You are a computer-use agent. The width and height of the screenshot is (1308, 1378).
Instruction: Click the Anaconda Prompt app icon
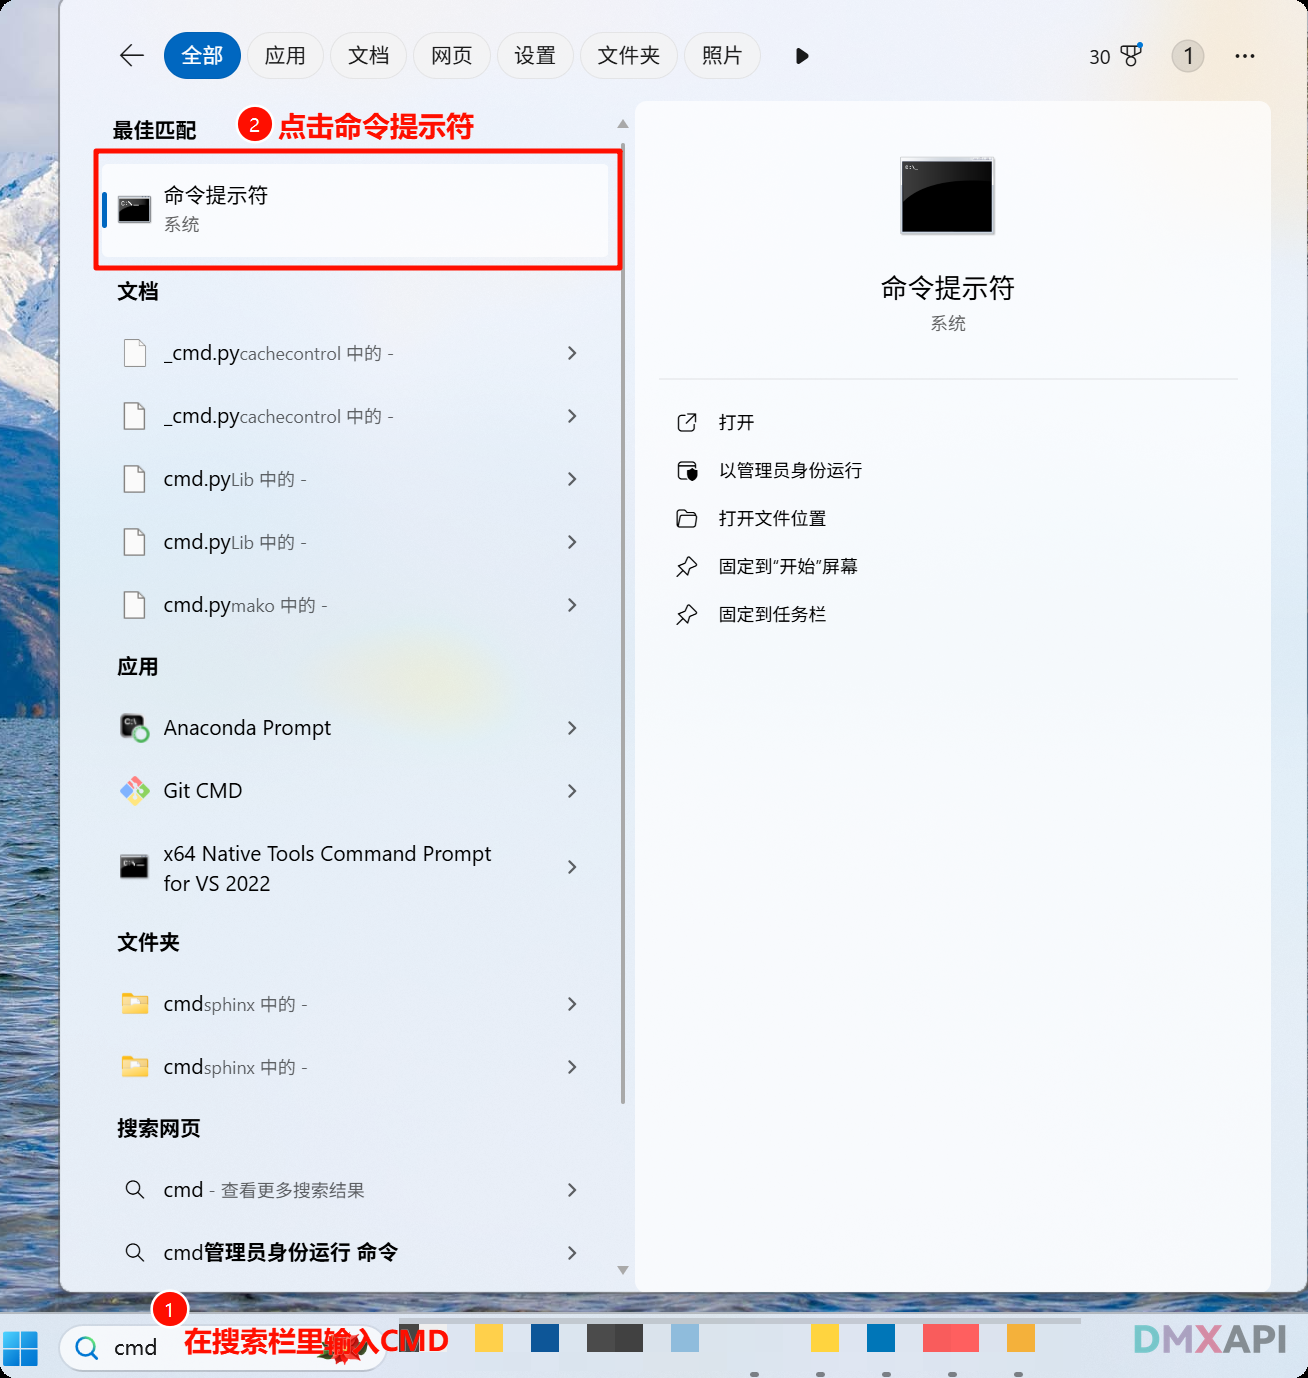[x=134, y=728]
